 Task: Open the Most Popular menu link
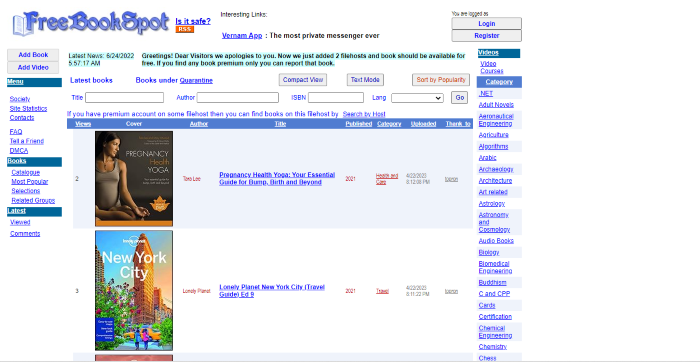(x=29, y=182)
